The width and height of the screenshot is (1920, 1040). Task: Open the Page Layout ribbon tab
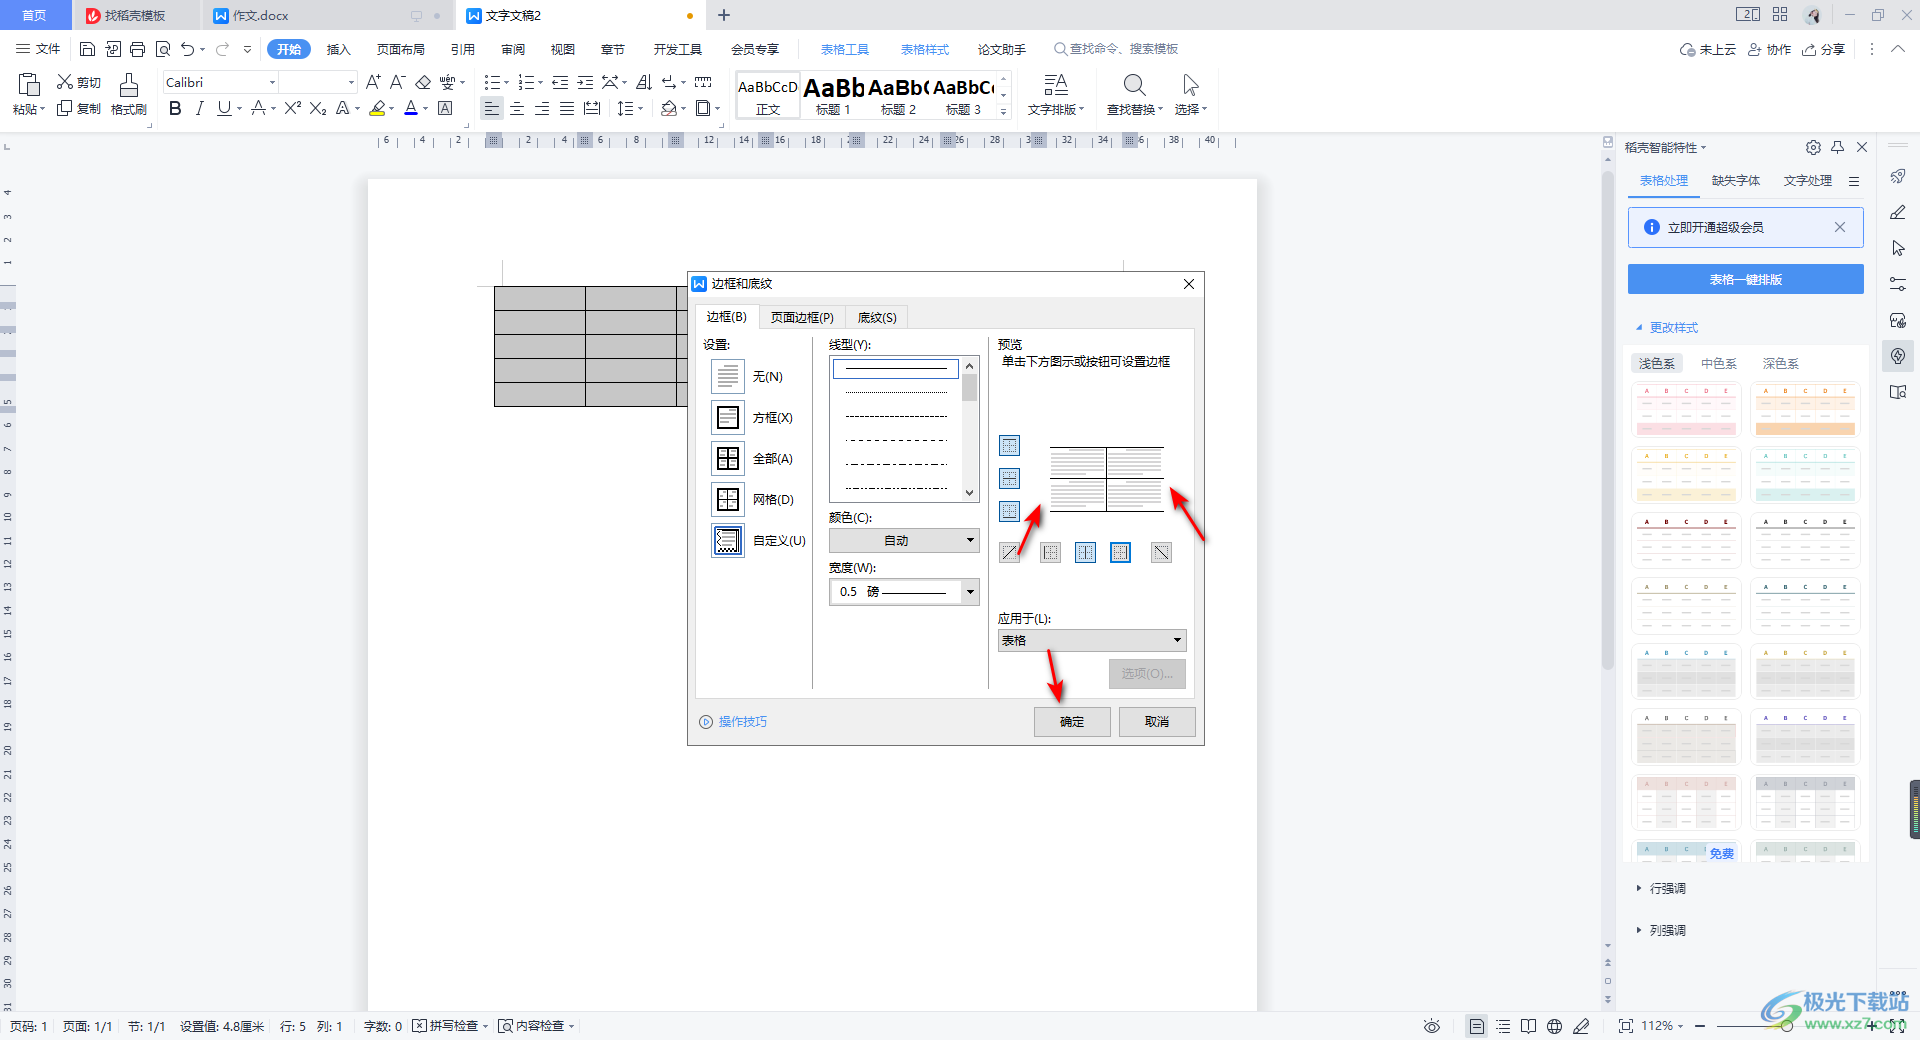click(x=401, y=49)
